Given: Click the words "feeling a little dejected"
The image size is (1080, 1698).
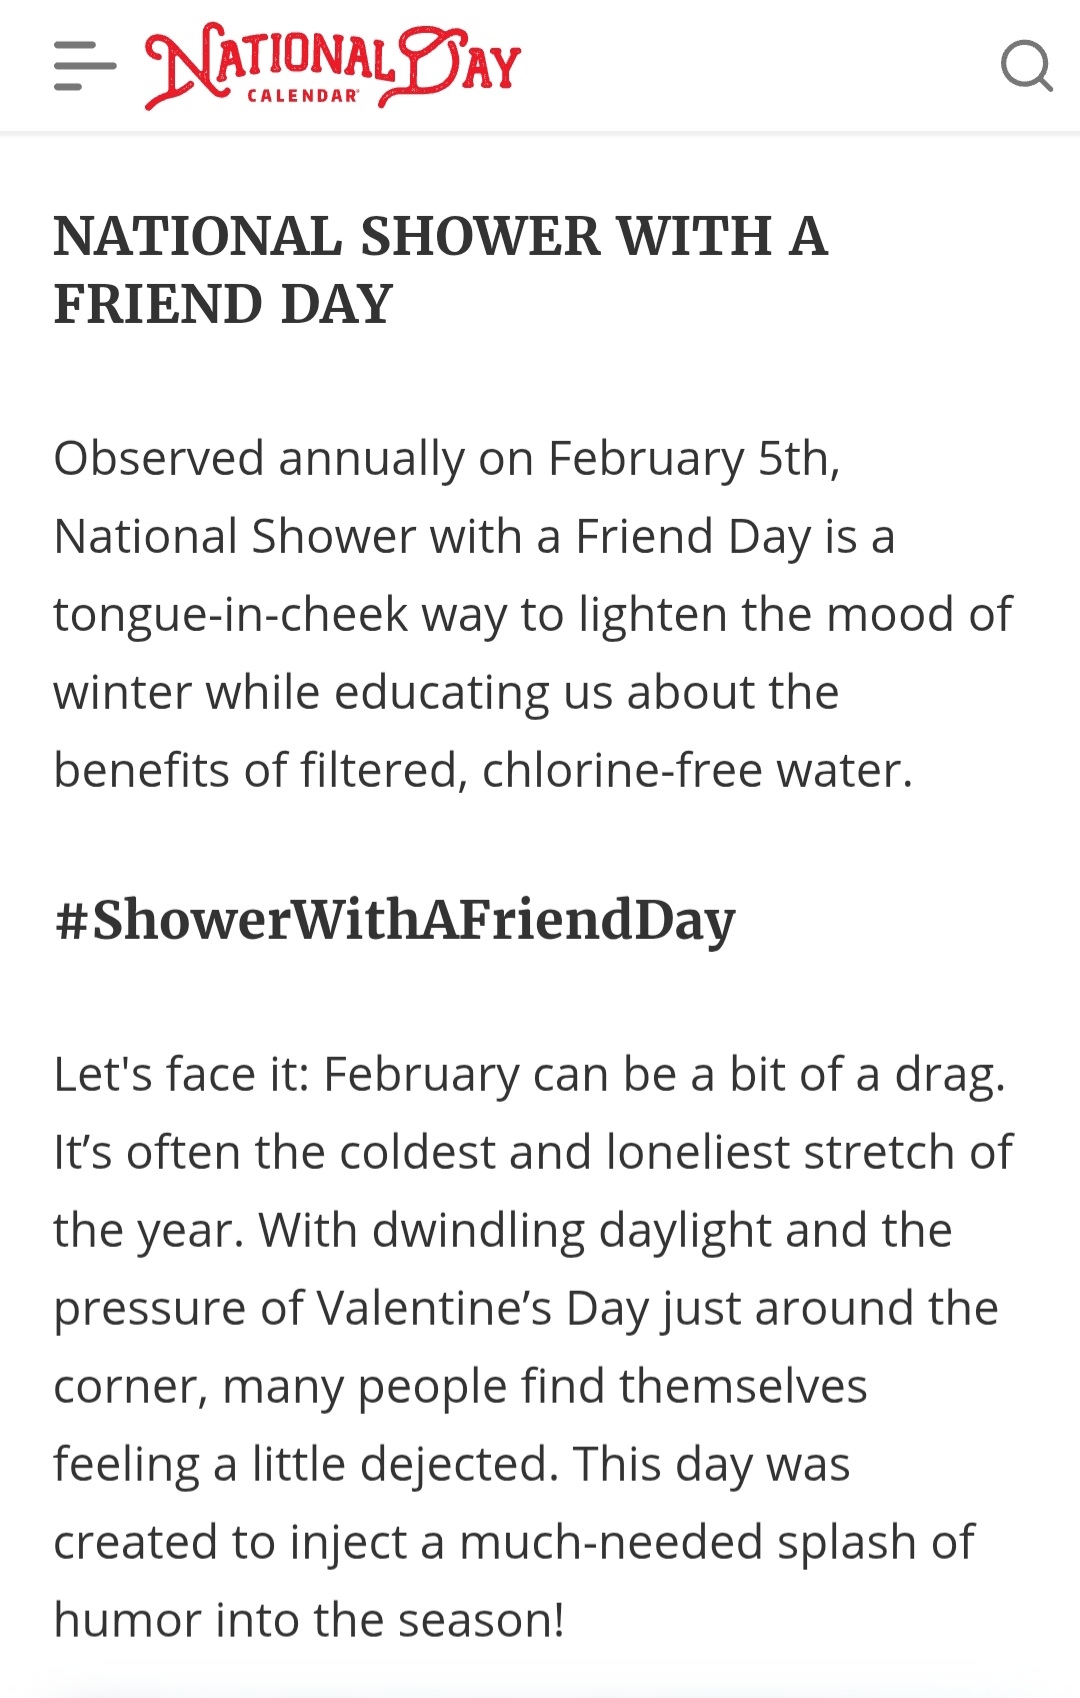Looking at the screenshot, I should [305, 1465].
